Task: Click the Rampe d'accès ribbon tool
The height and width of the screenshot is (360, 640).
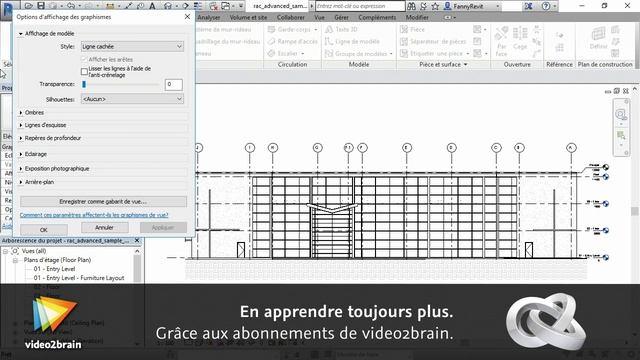Action: pos(292,41)
